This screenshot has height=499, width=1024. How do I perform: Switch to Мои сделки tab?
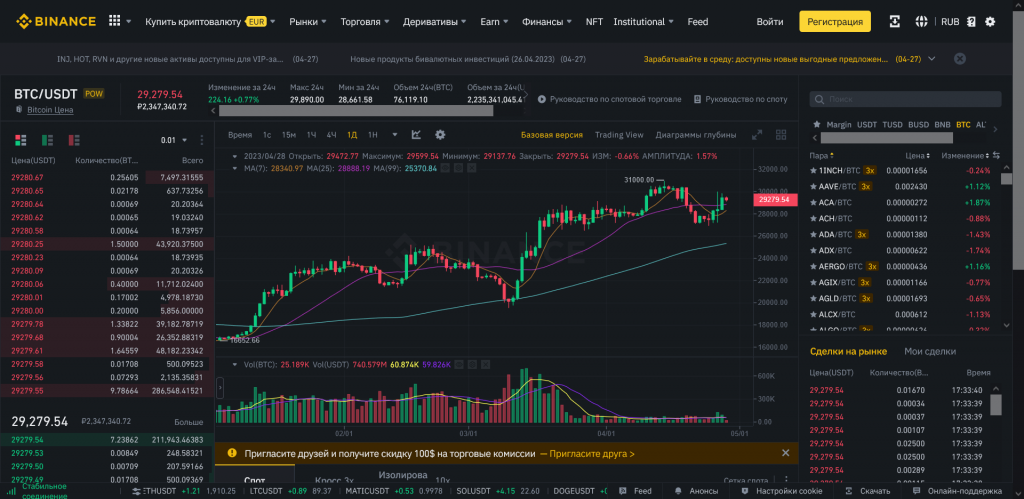click(x=930, y=351)
